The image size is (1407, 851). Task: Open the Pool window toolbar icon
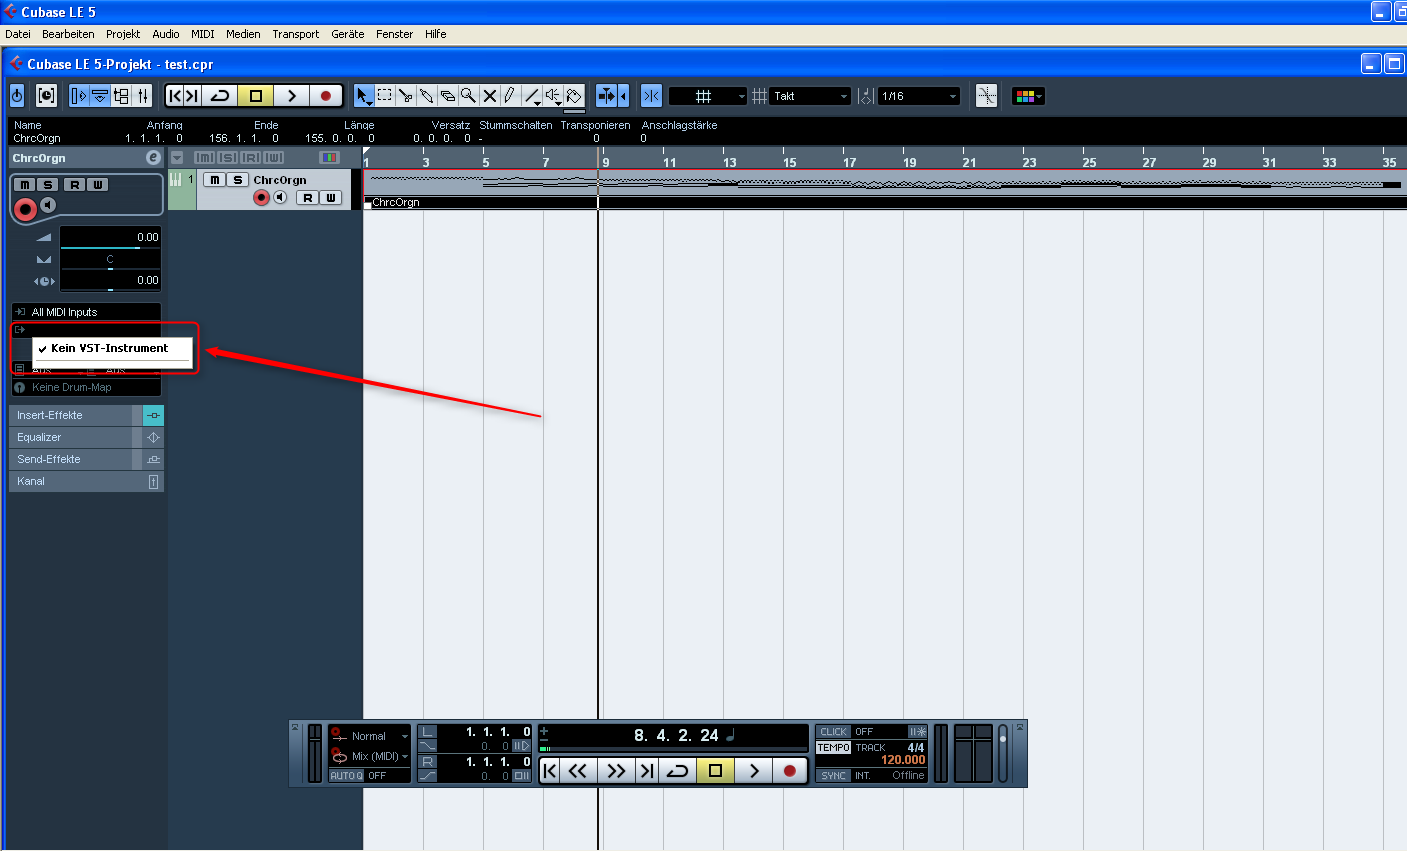coord(121,96)
